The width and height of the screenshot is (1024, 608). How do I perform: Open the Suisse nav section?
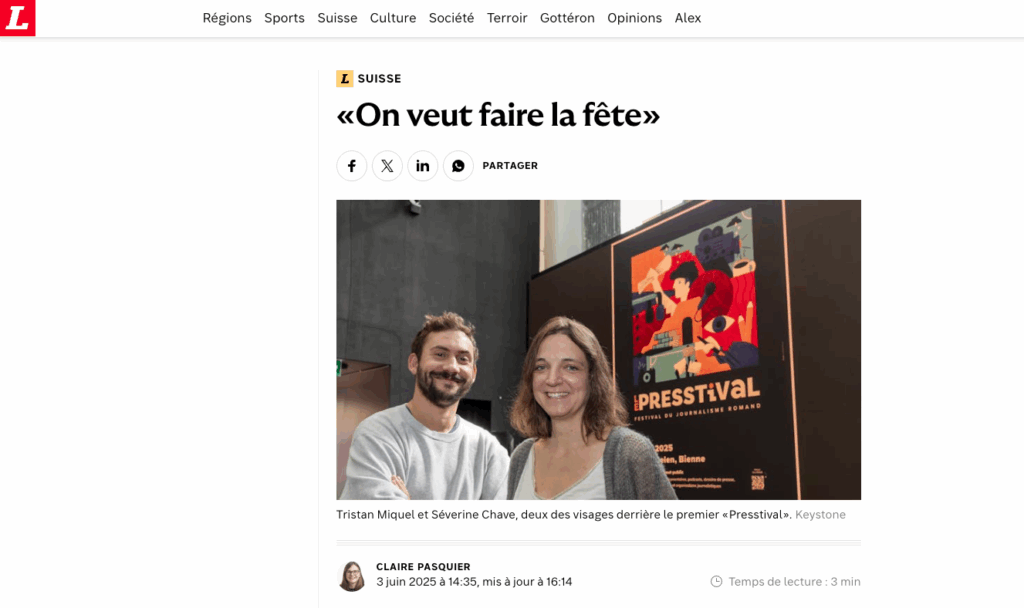click(337, 18)
